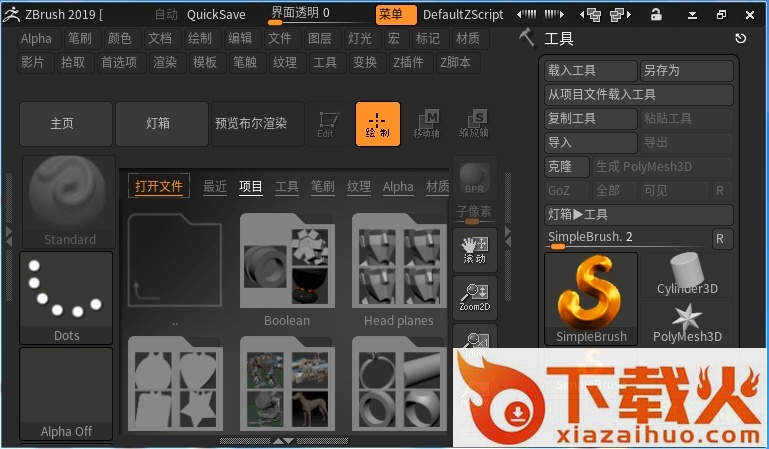The width and height of the screenshot is (769, 449).
Task: Switch to the 最近 (Recent) lightbox tab
Action: [214, 187]
